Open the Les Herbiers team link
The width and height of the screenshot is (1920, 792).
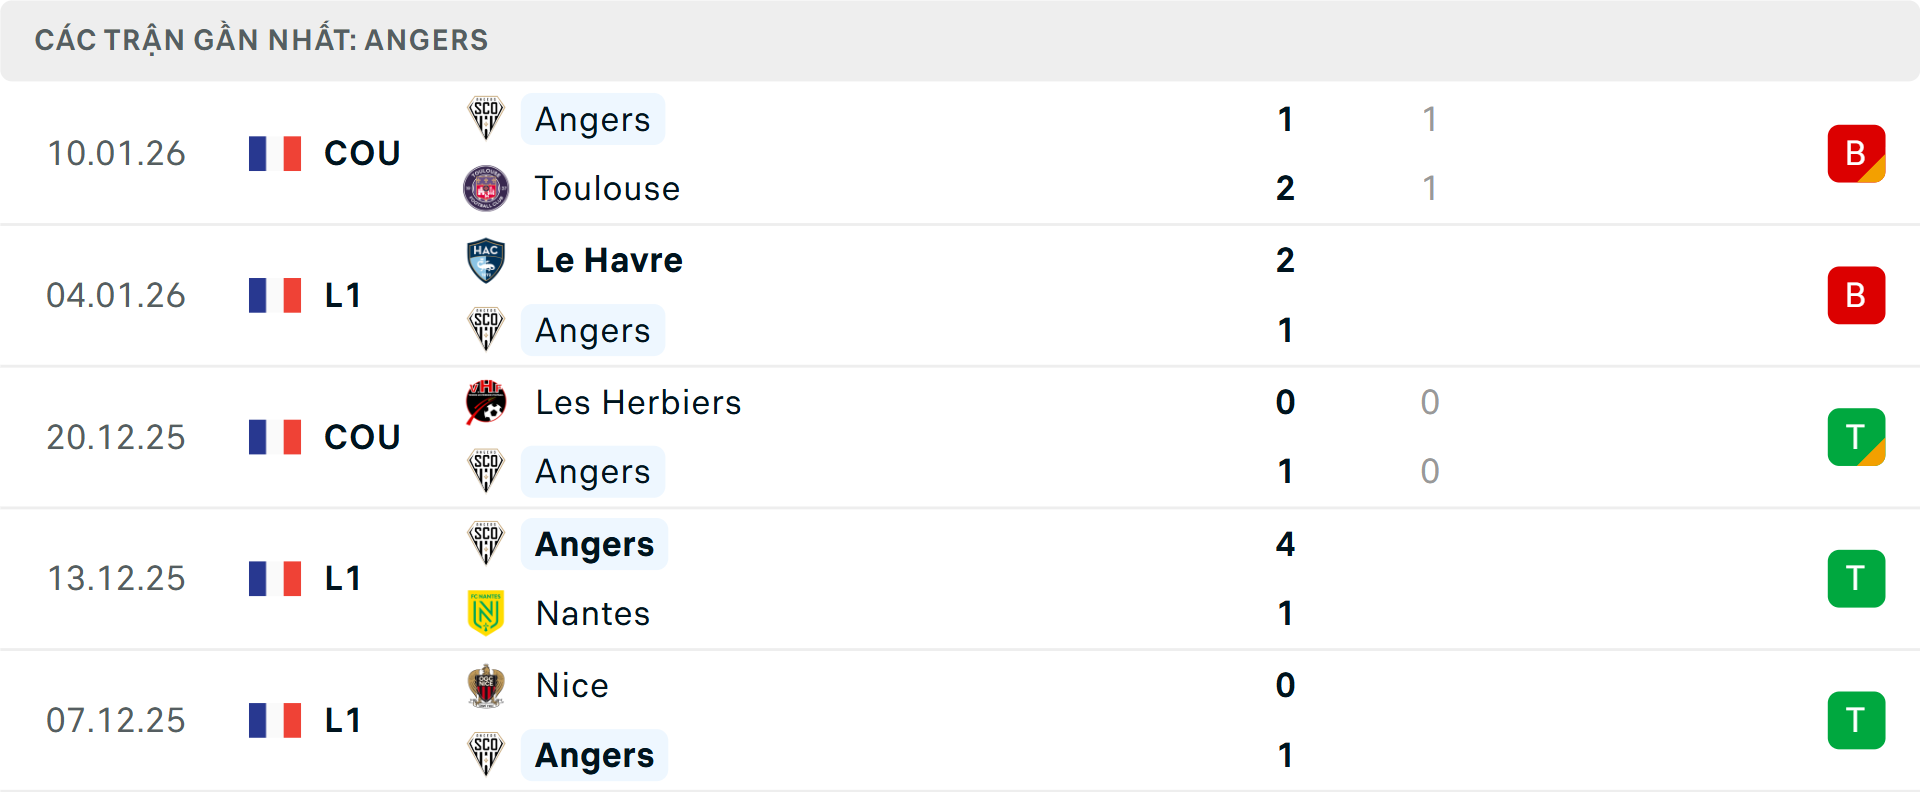[x=638, y=402]
